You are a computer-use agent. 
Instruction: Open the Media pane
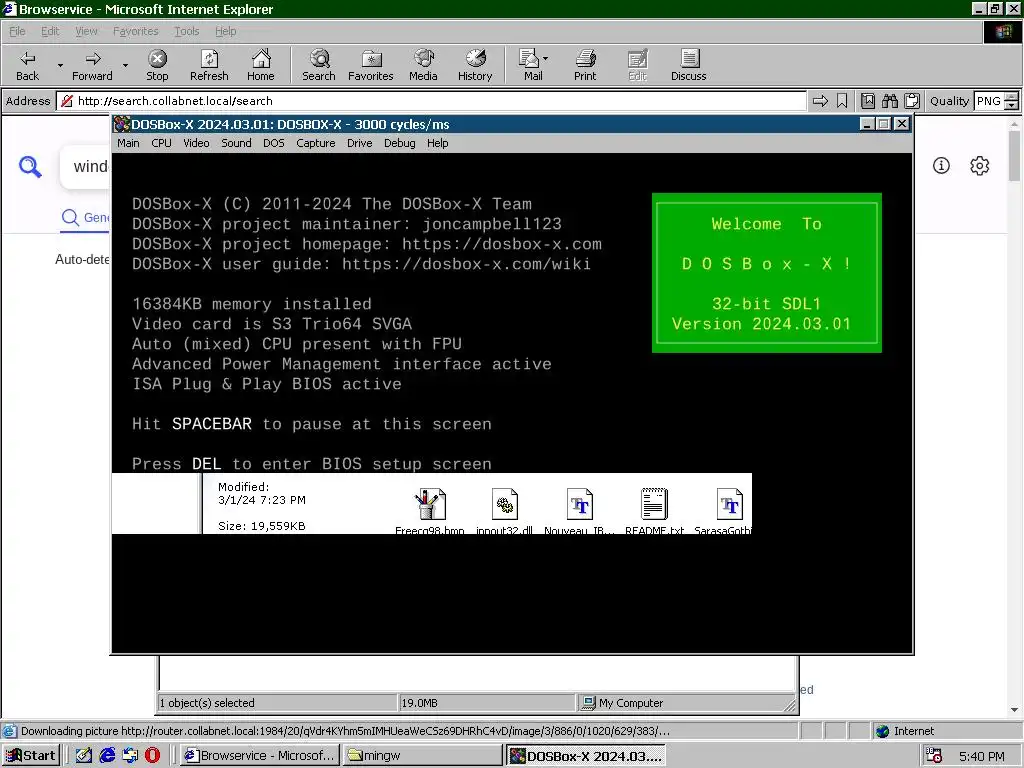click(423, 65)
